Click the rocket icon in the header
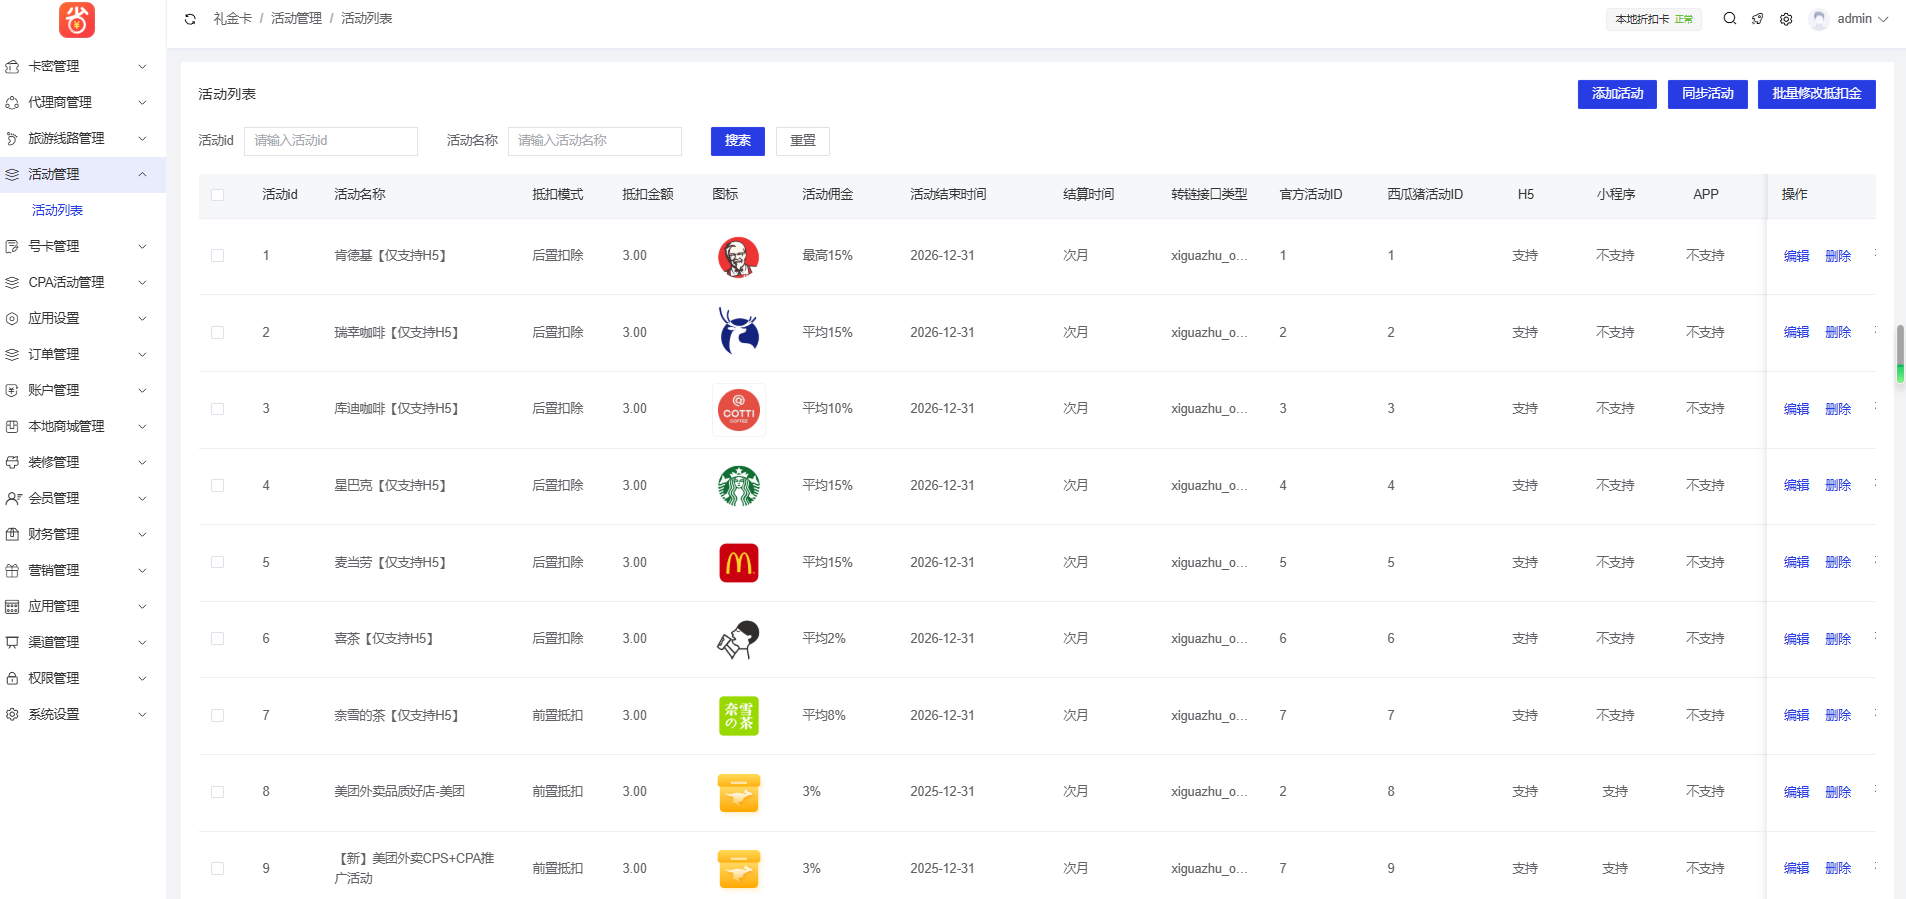This screenshot has width=1906, height=899. coord(1757,19)
